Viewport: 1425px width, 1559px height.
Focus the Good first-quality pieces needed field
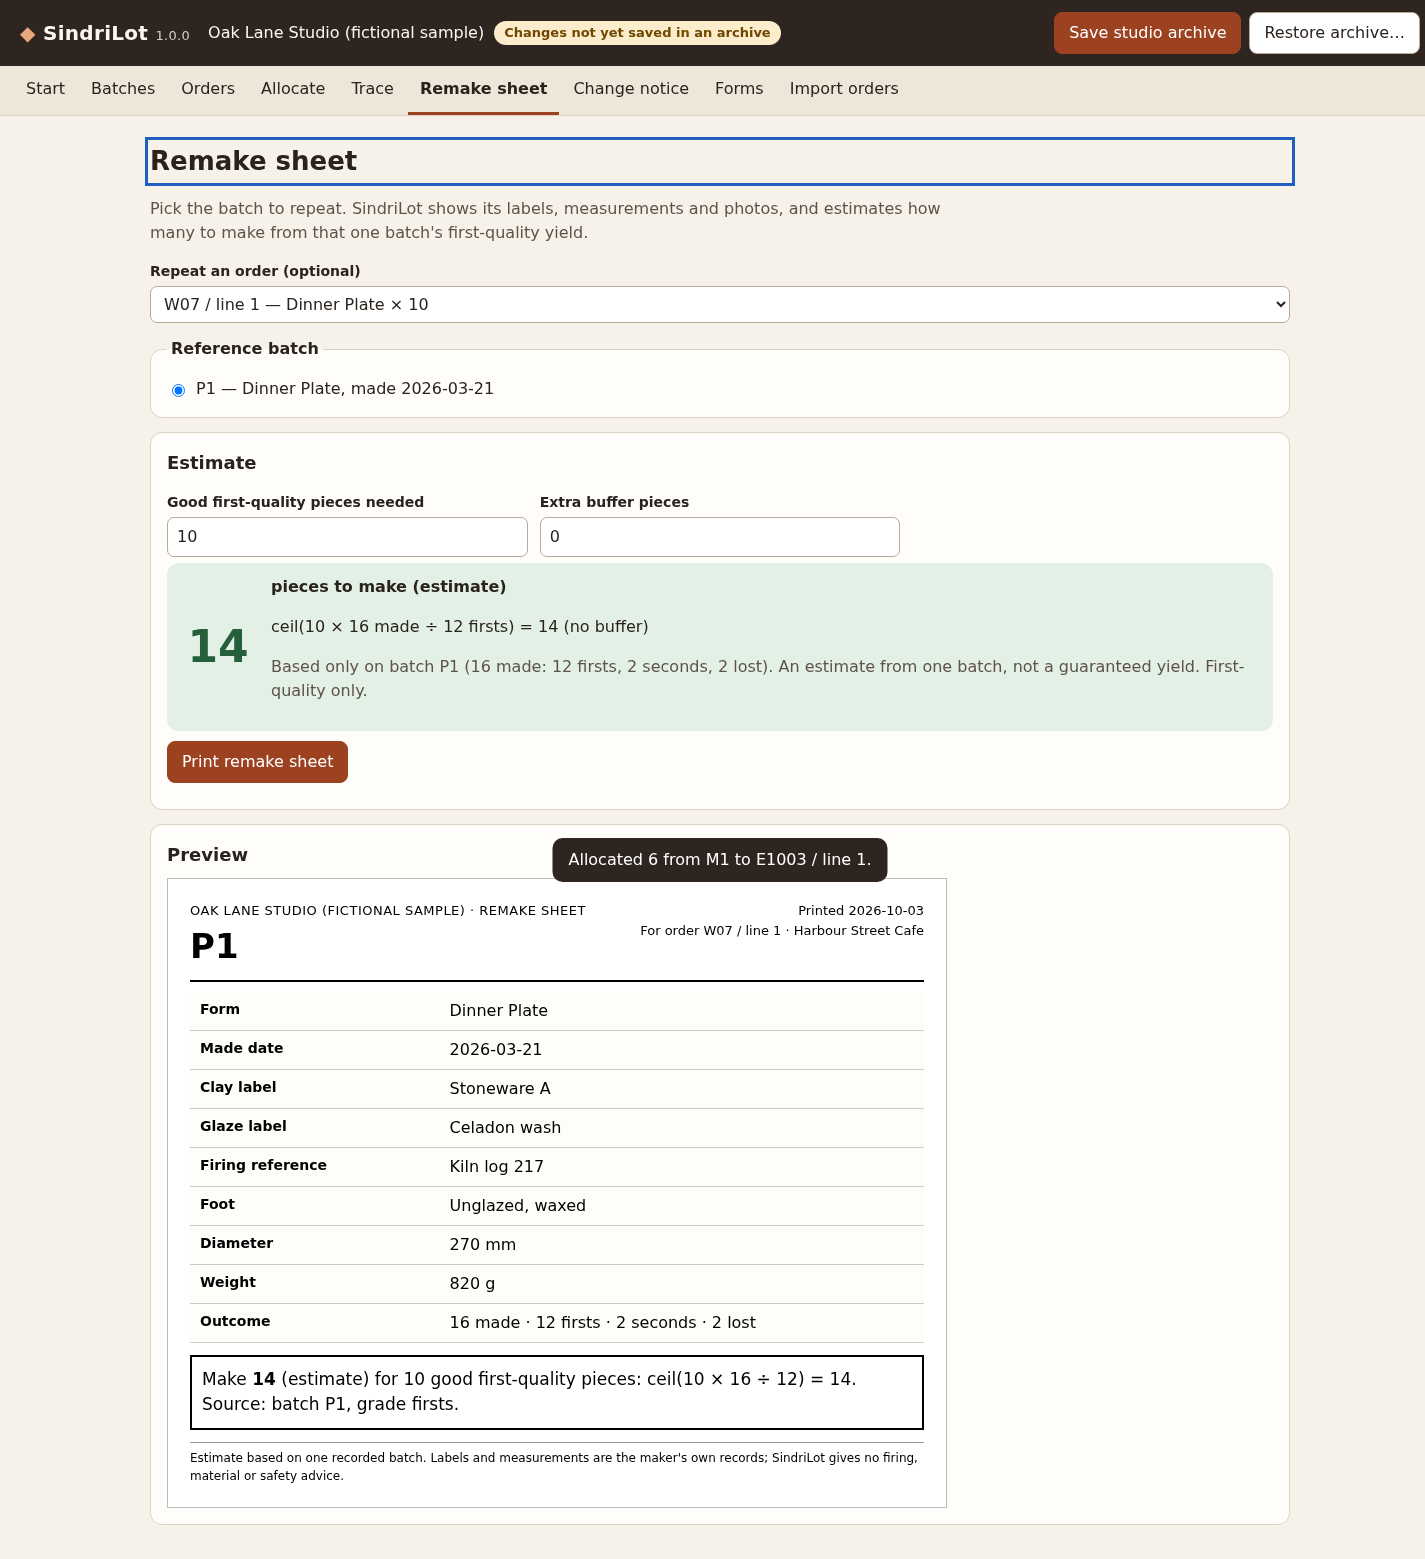pyautogui.click(x=347, y=537)
